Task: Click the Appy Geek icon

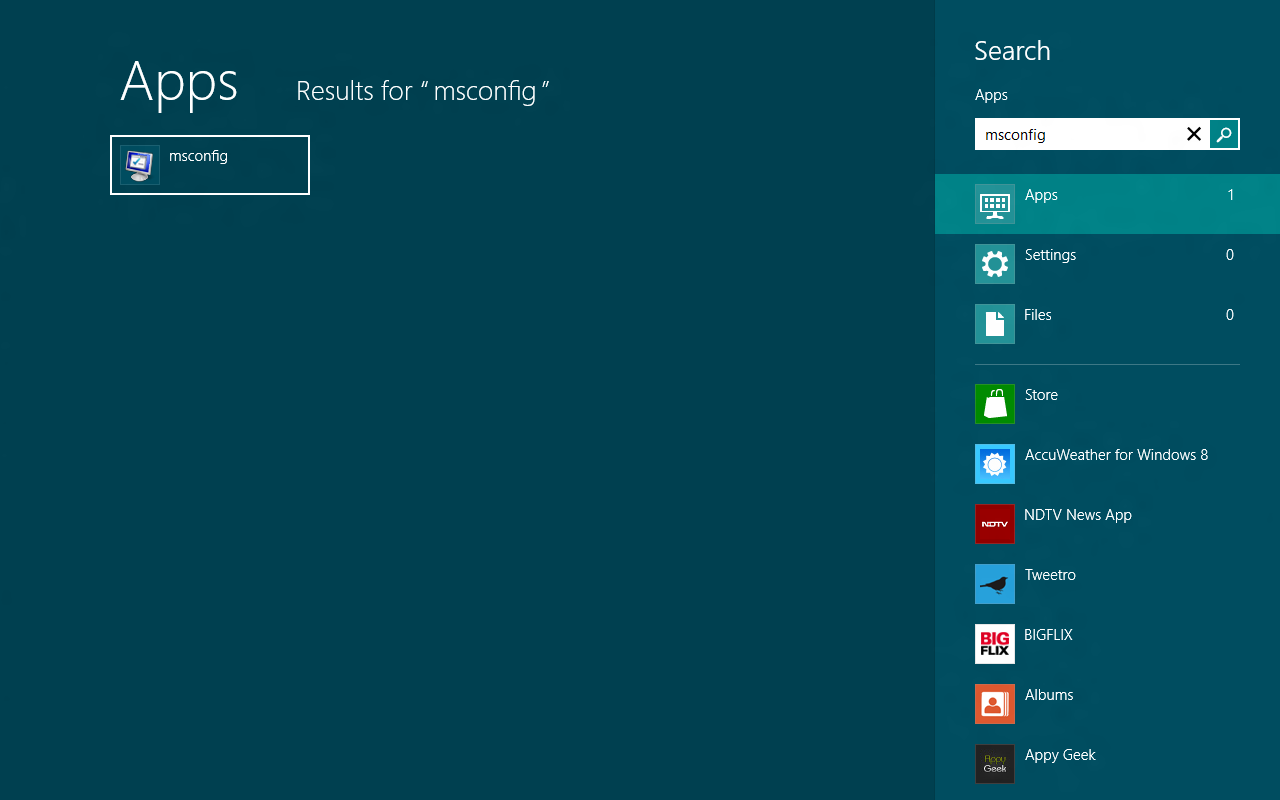Action: pos(995,764)
